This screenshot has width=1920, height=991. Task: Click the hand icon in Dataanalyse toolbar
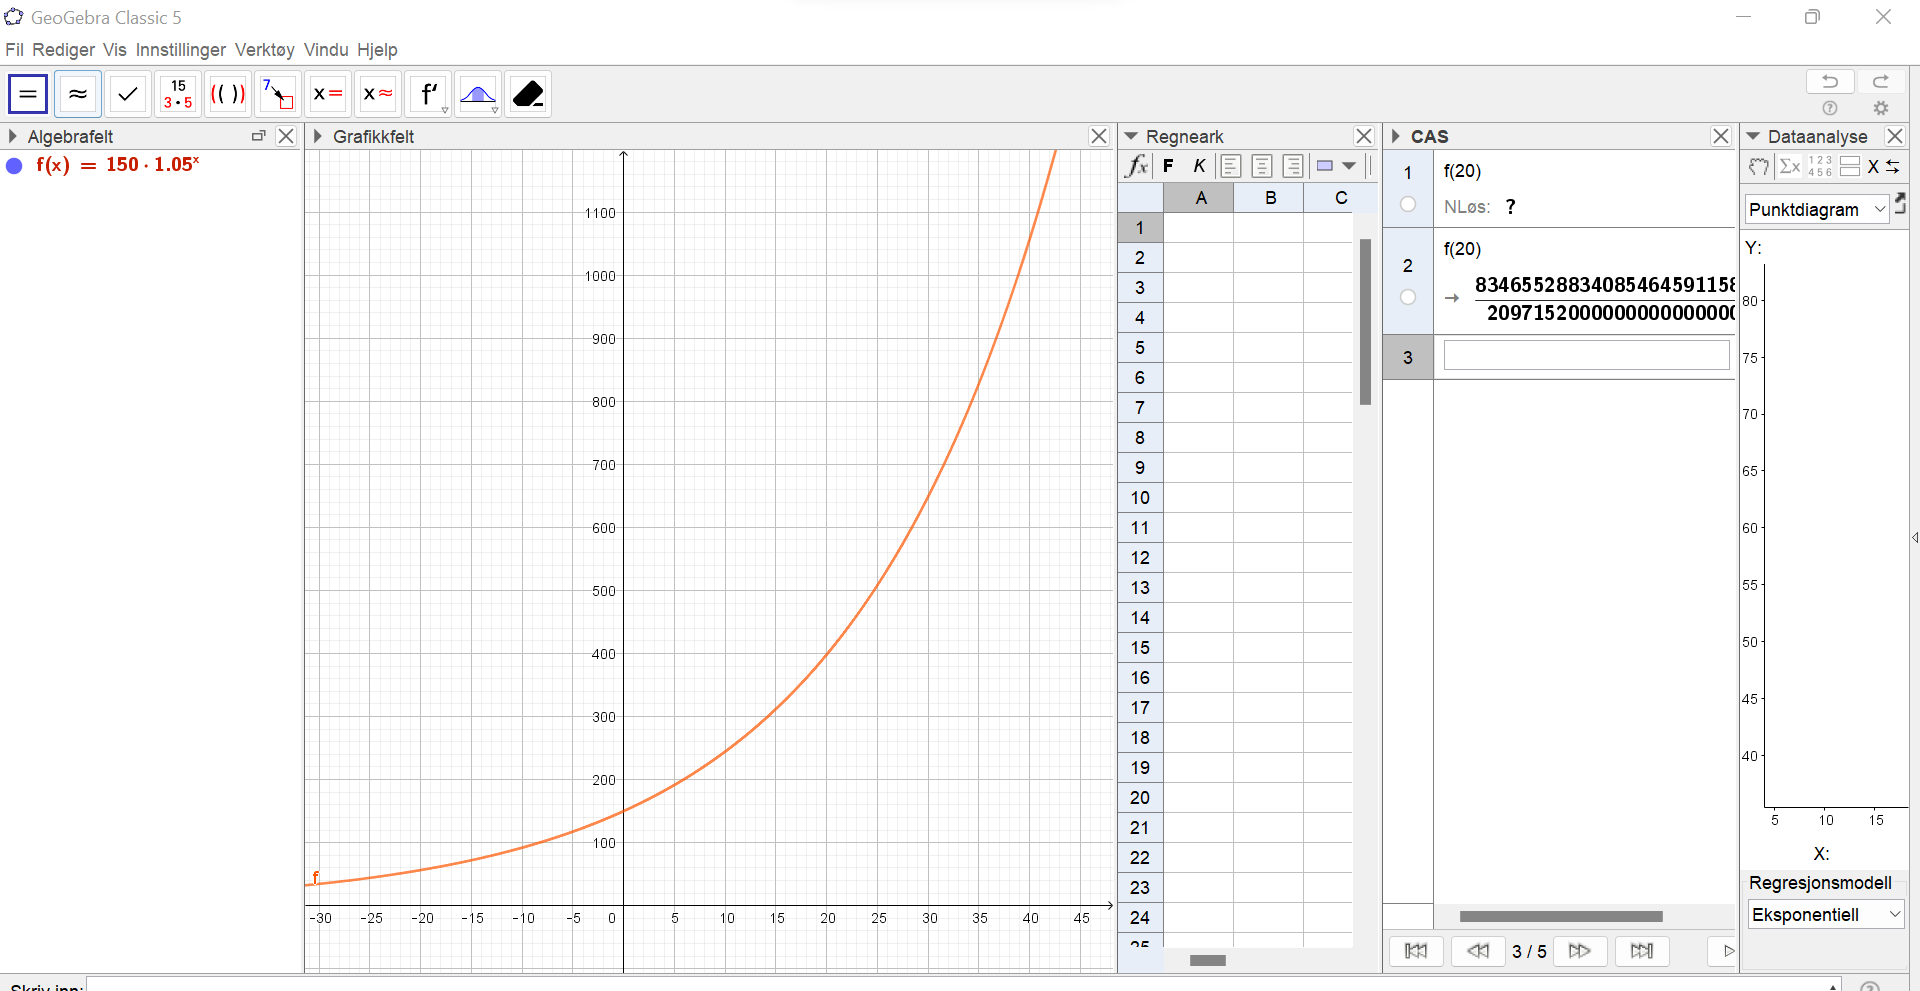pyautogui.click(x=1759, y=167)
